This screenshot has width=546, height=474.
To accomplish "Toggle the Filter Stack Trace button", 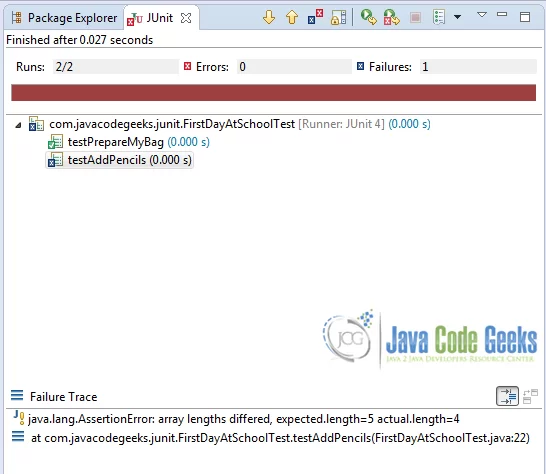I will [507, 396].
